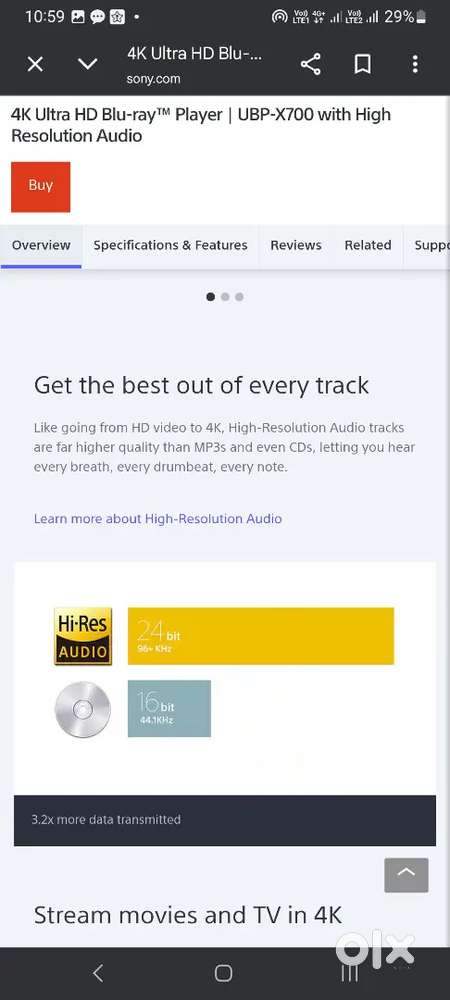This screenshot has height=1000, width=450.
Task: Select the first carousel dot
Action: [210, 297]
